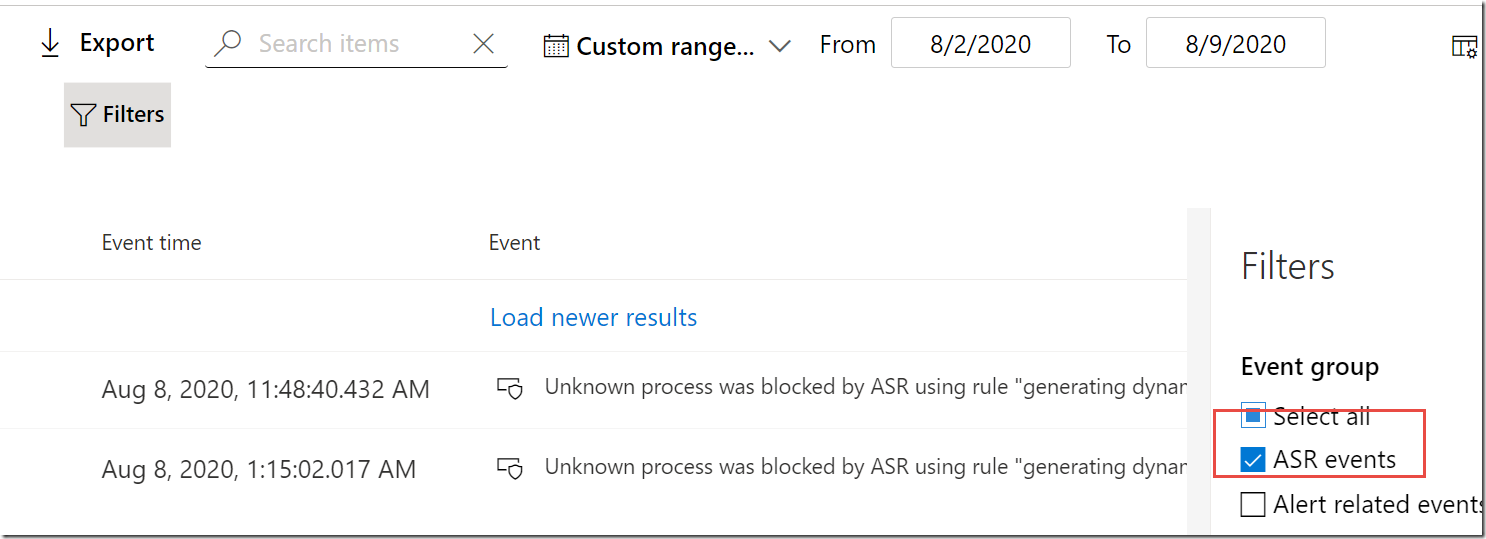
Task: Click the Event column header
Action: click(514, 243)
